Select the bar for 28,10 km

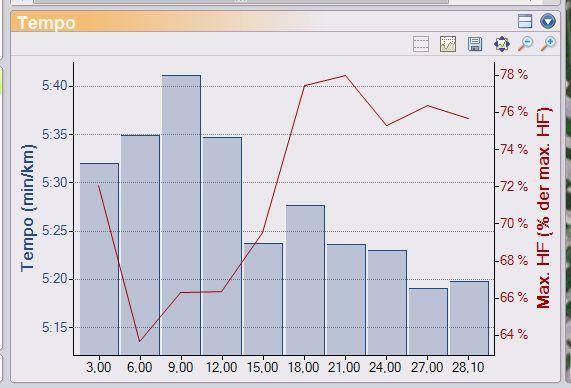pyautogui.click(x=469, y=318)
